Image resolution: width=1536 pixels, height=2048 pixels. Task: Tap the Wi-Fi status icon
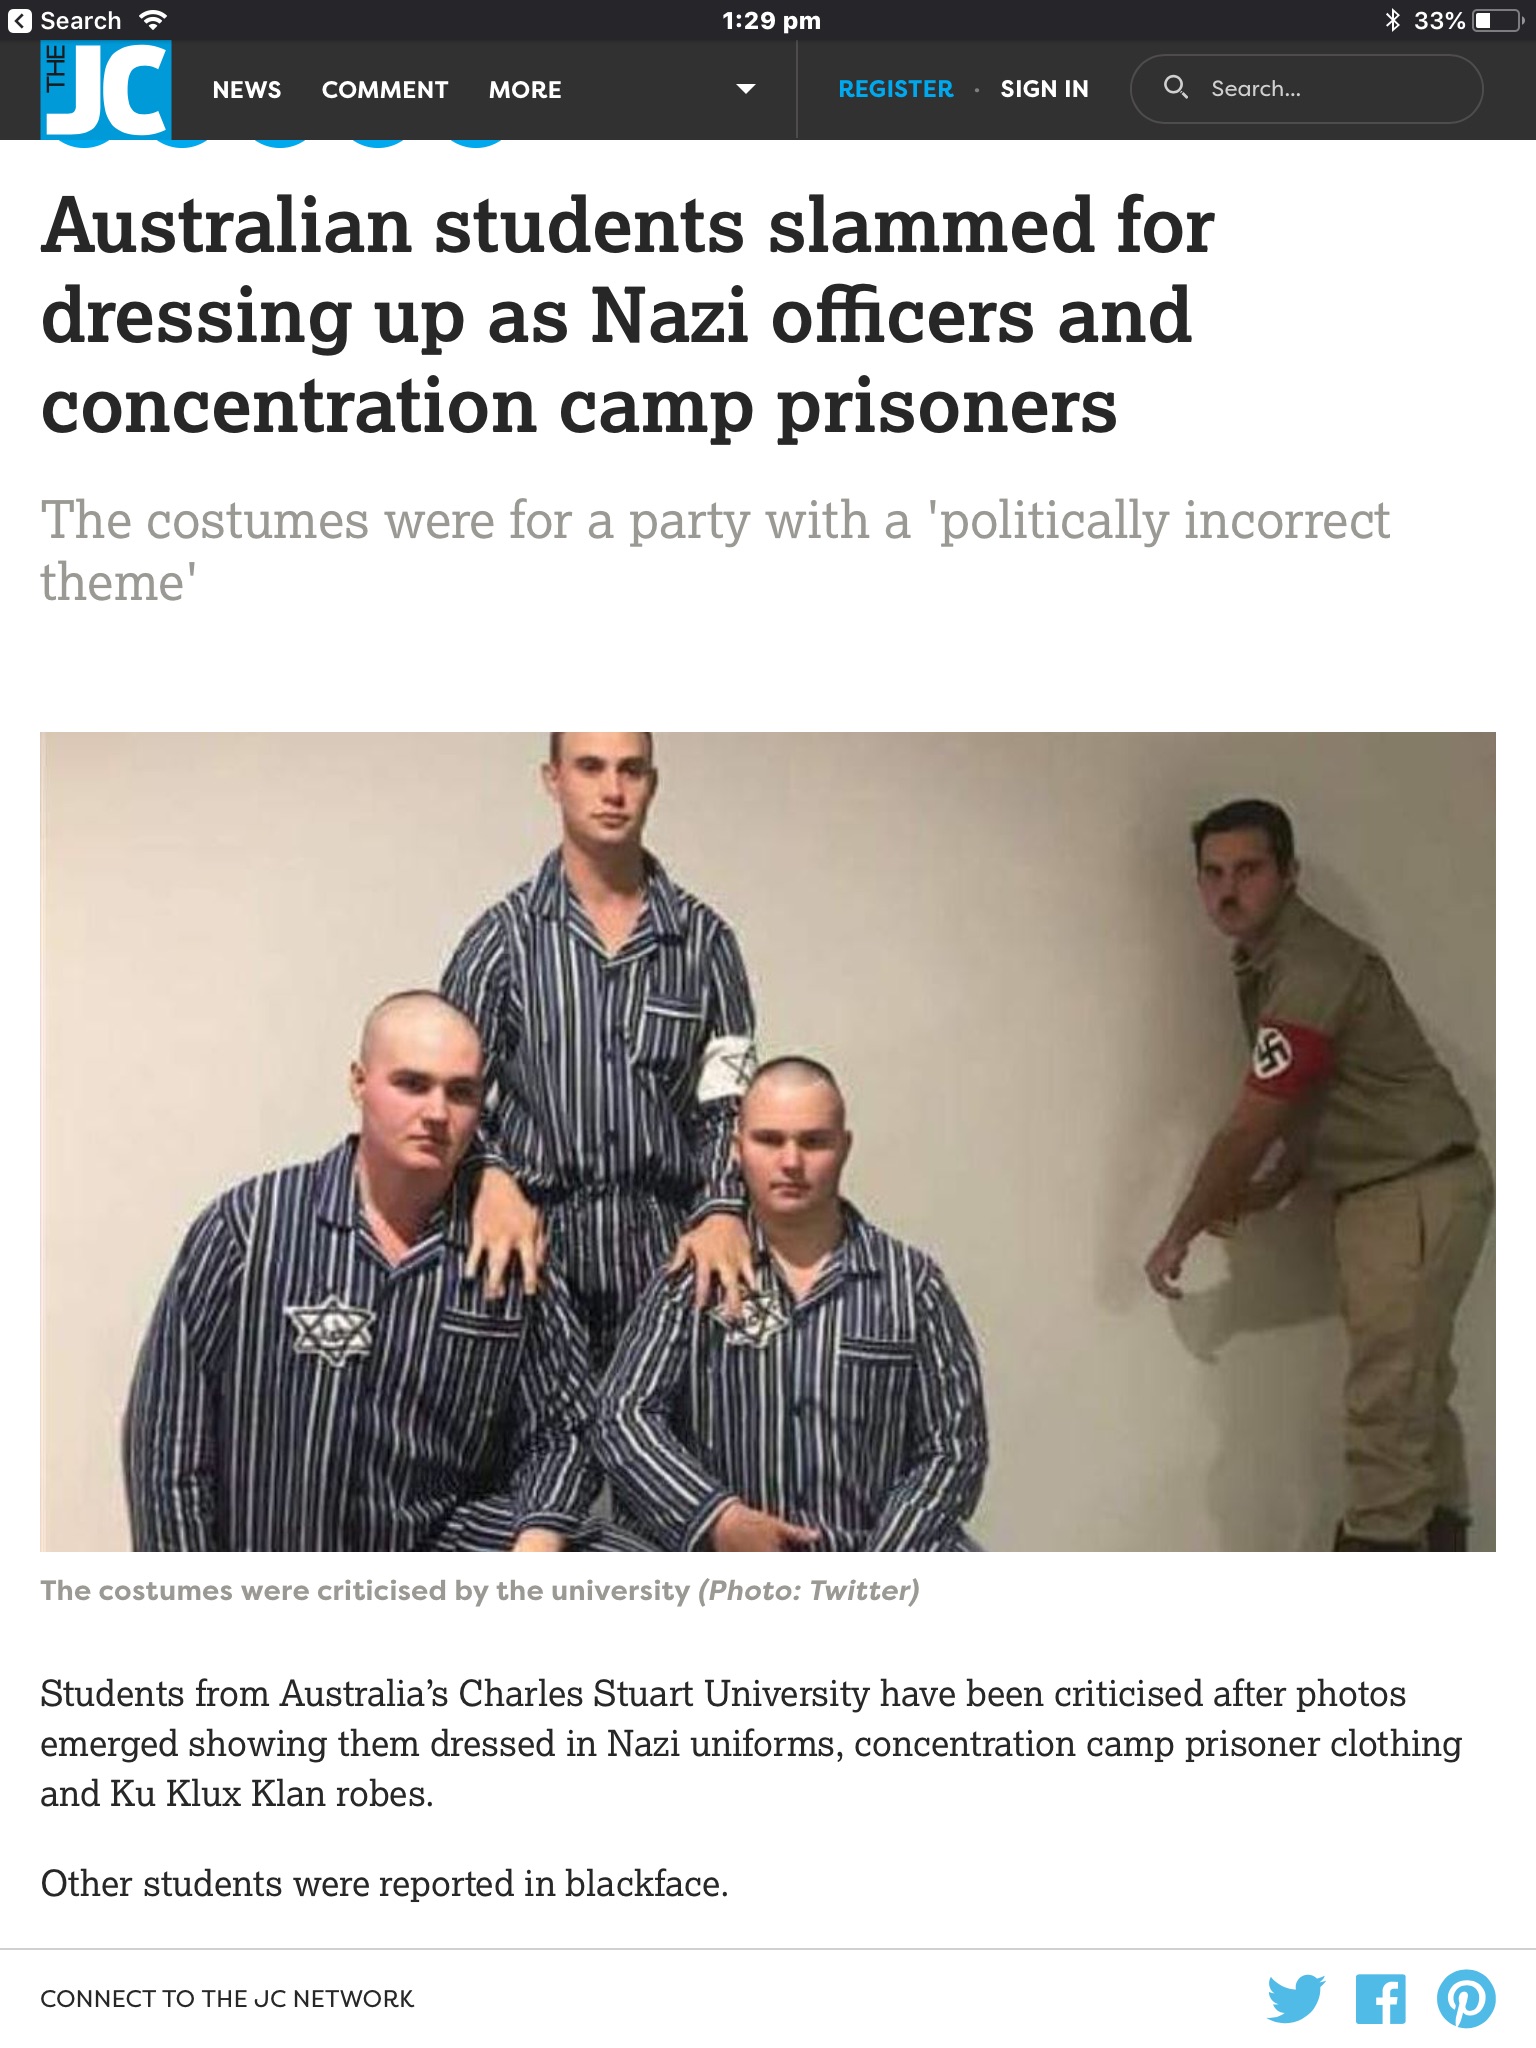(153, 20)
